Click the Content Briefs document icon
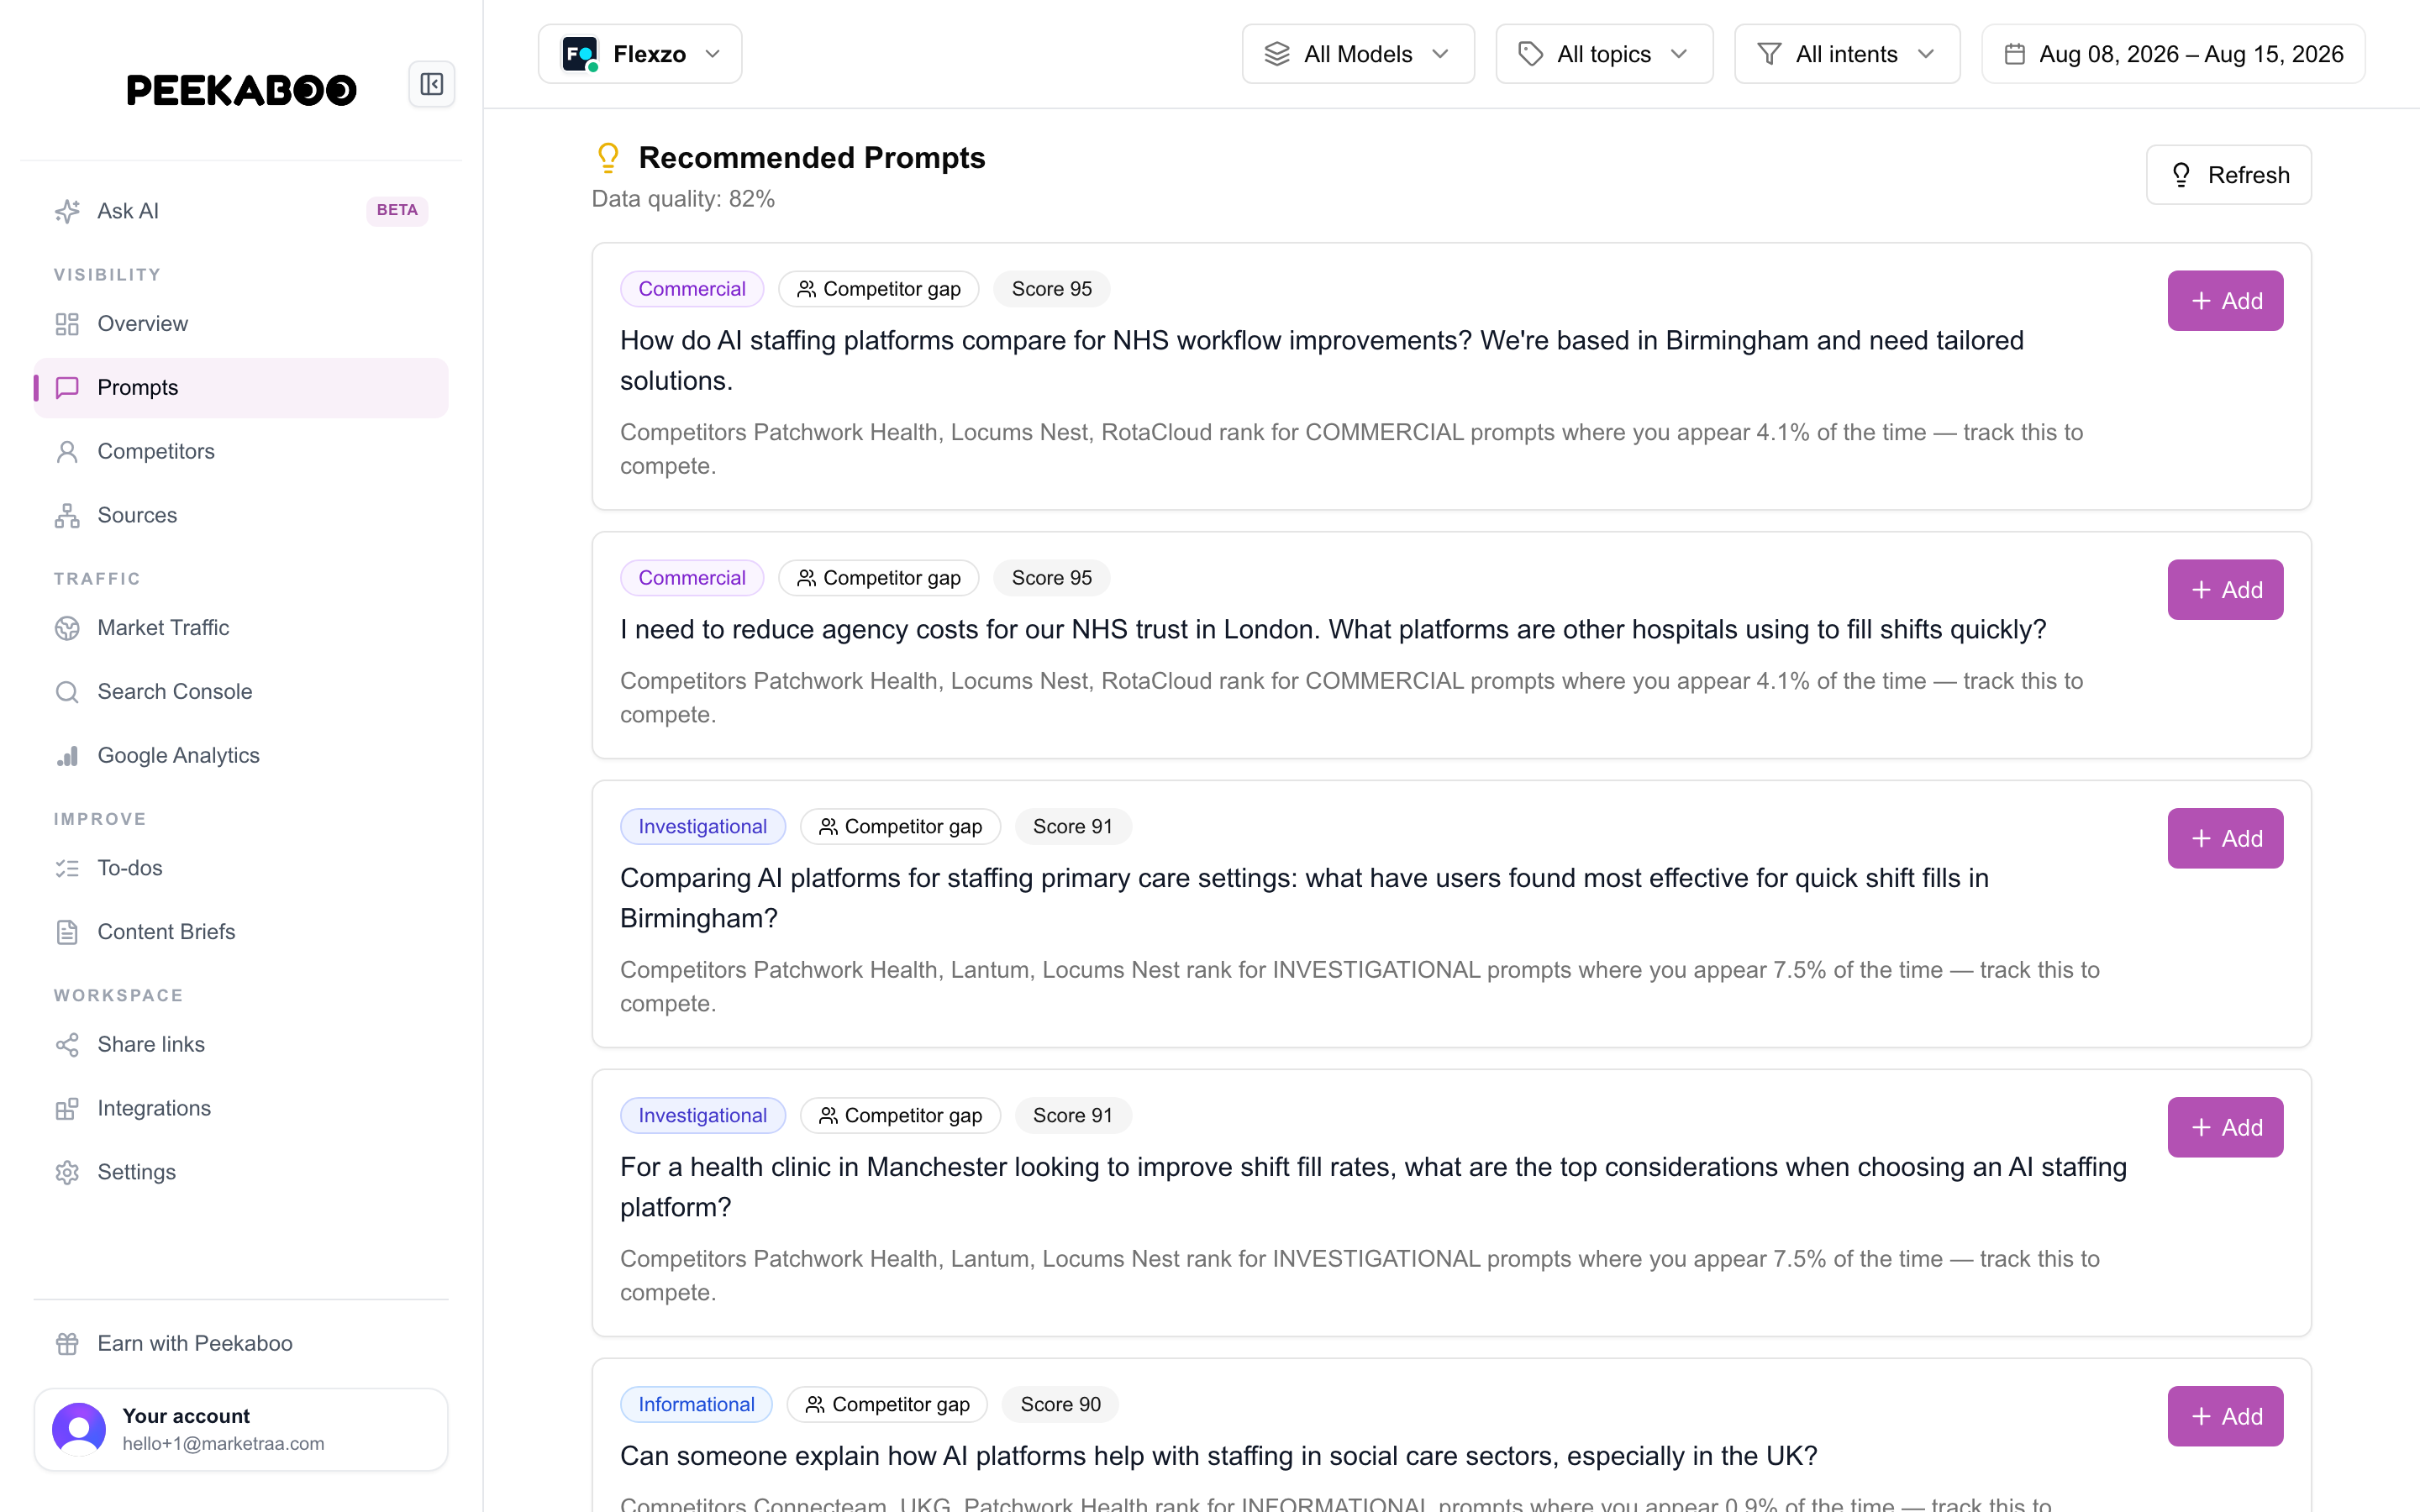The image size is (2420, 1512). pos(67,932)
